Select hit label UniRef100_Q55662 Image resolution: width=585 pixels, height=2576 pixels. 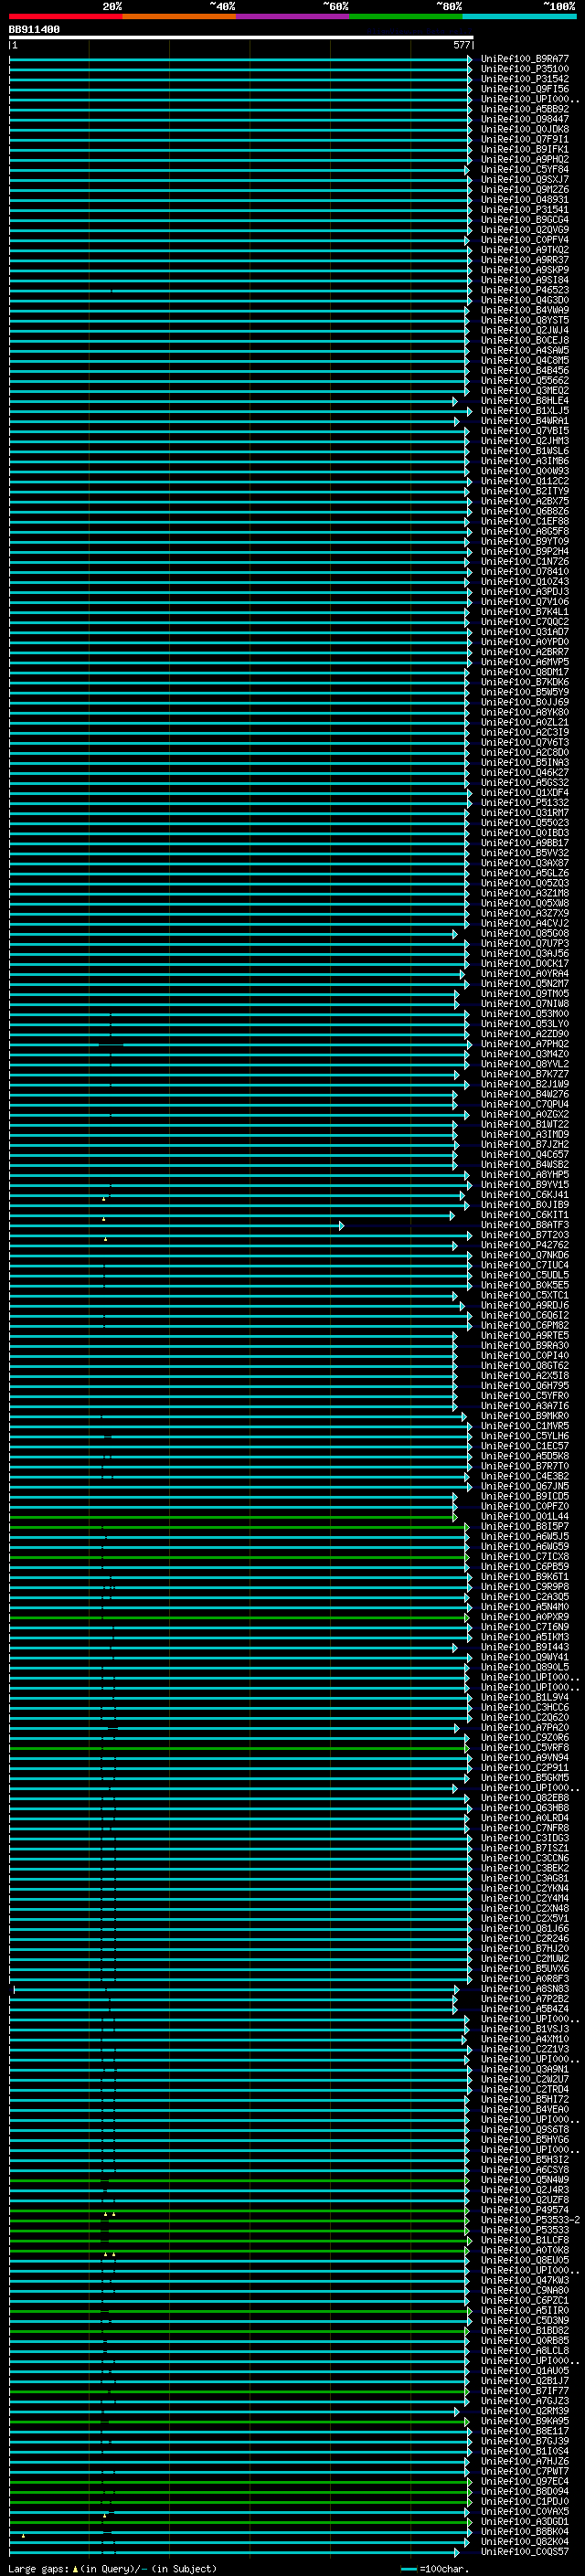525,380
